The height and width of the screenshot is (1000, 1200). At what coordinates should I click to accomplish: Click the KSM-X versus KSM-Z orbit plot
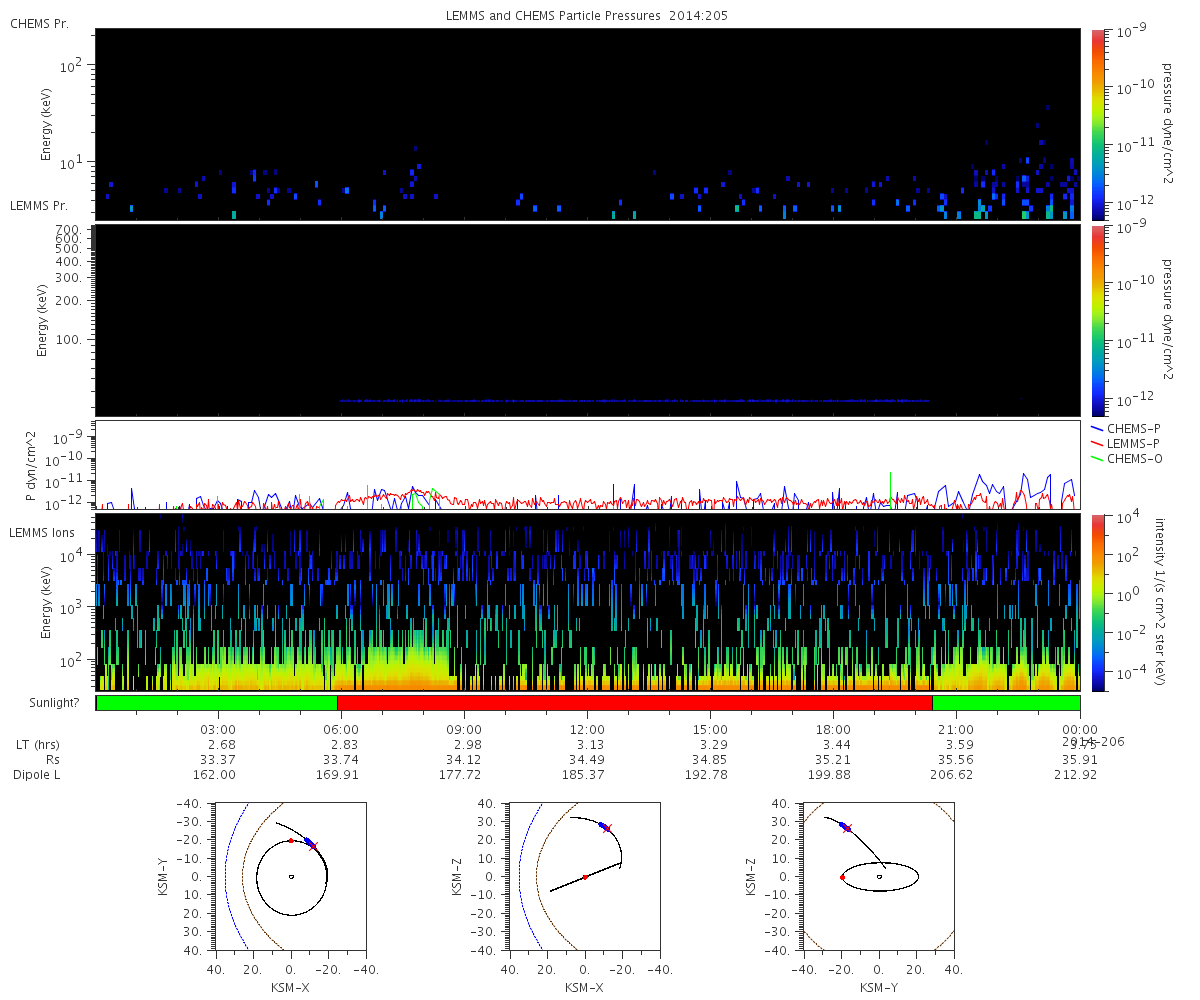(584, 876)
